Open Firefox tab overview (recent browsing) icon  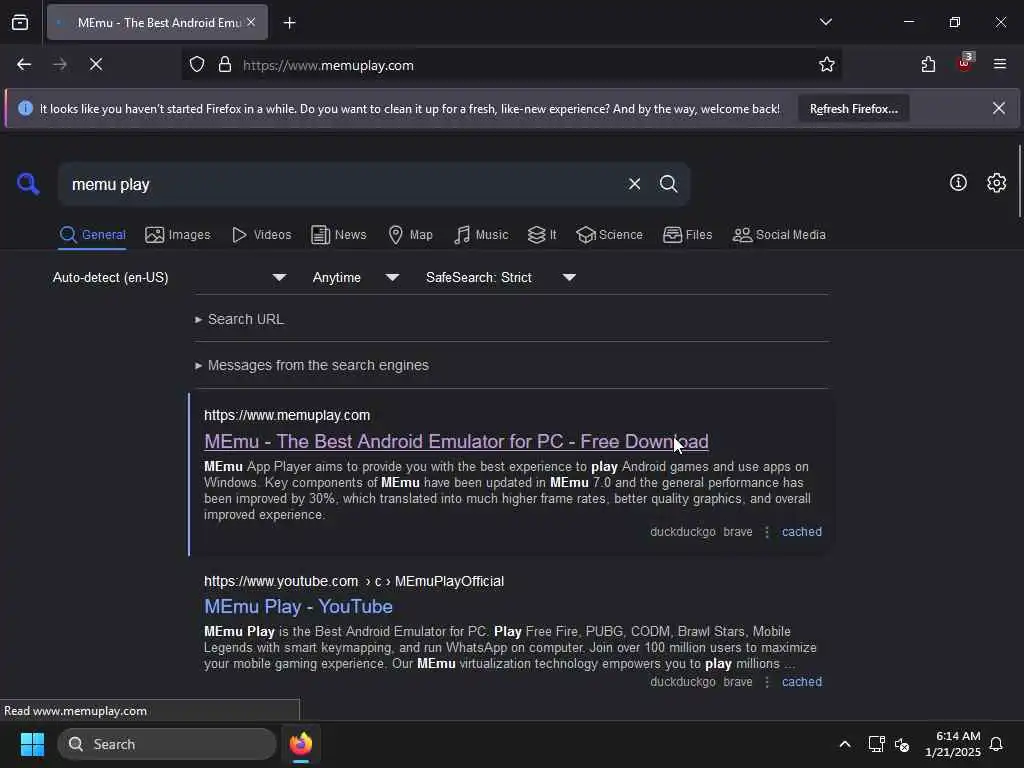(20, 23)
